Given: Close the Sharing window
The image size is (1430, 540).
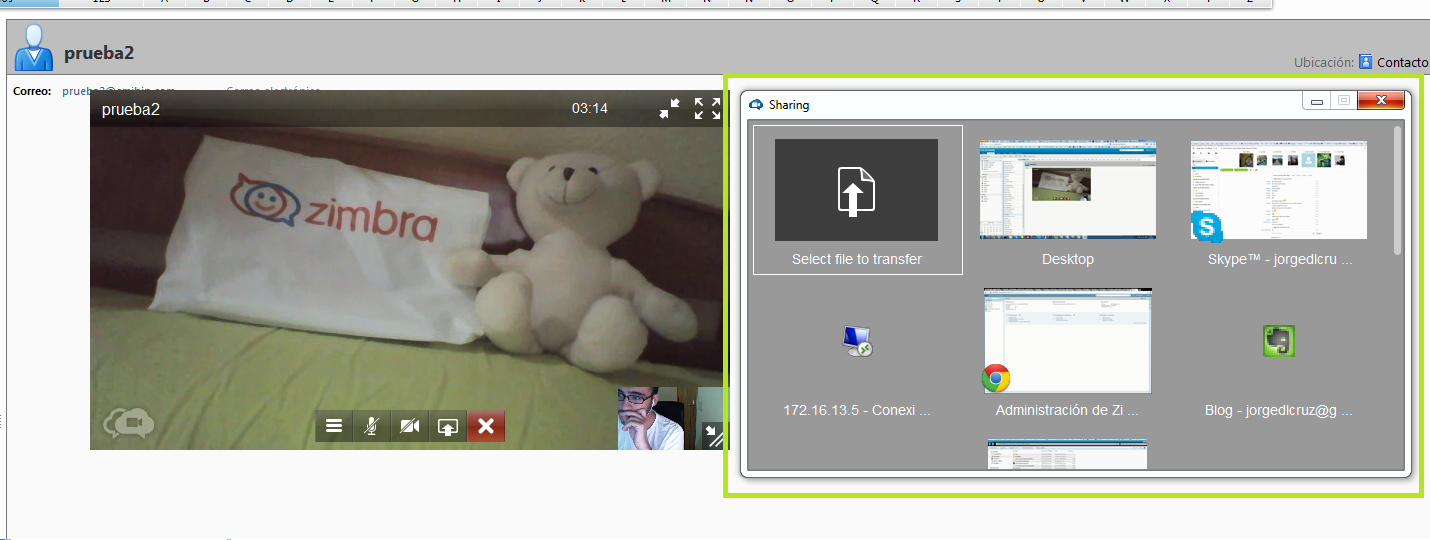Looking at the screenshot, I should click(1382, 100).
